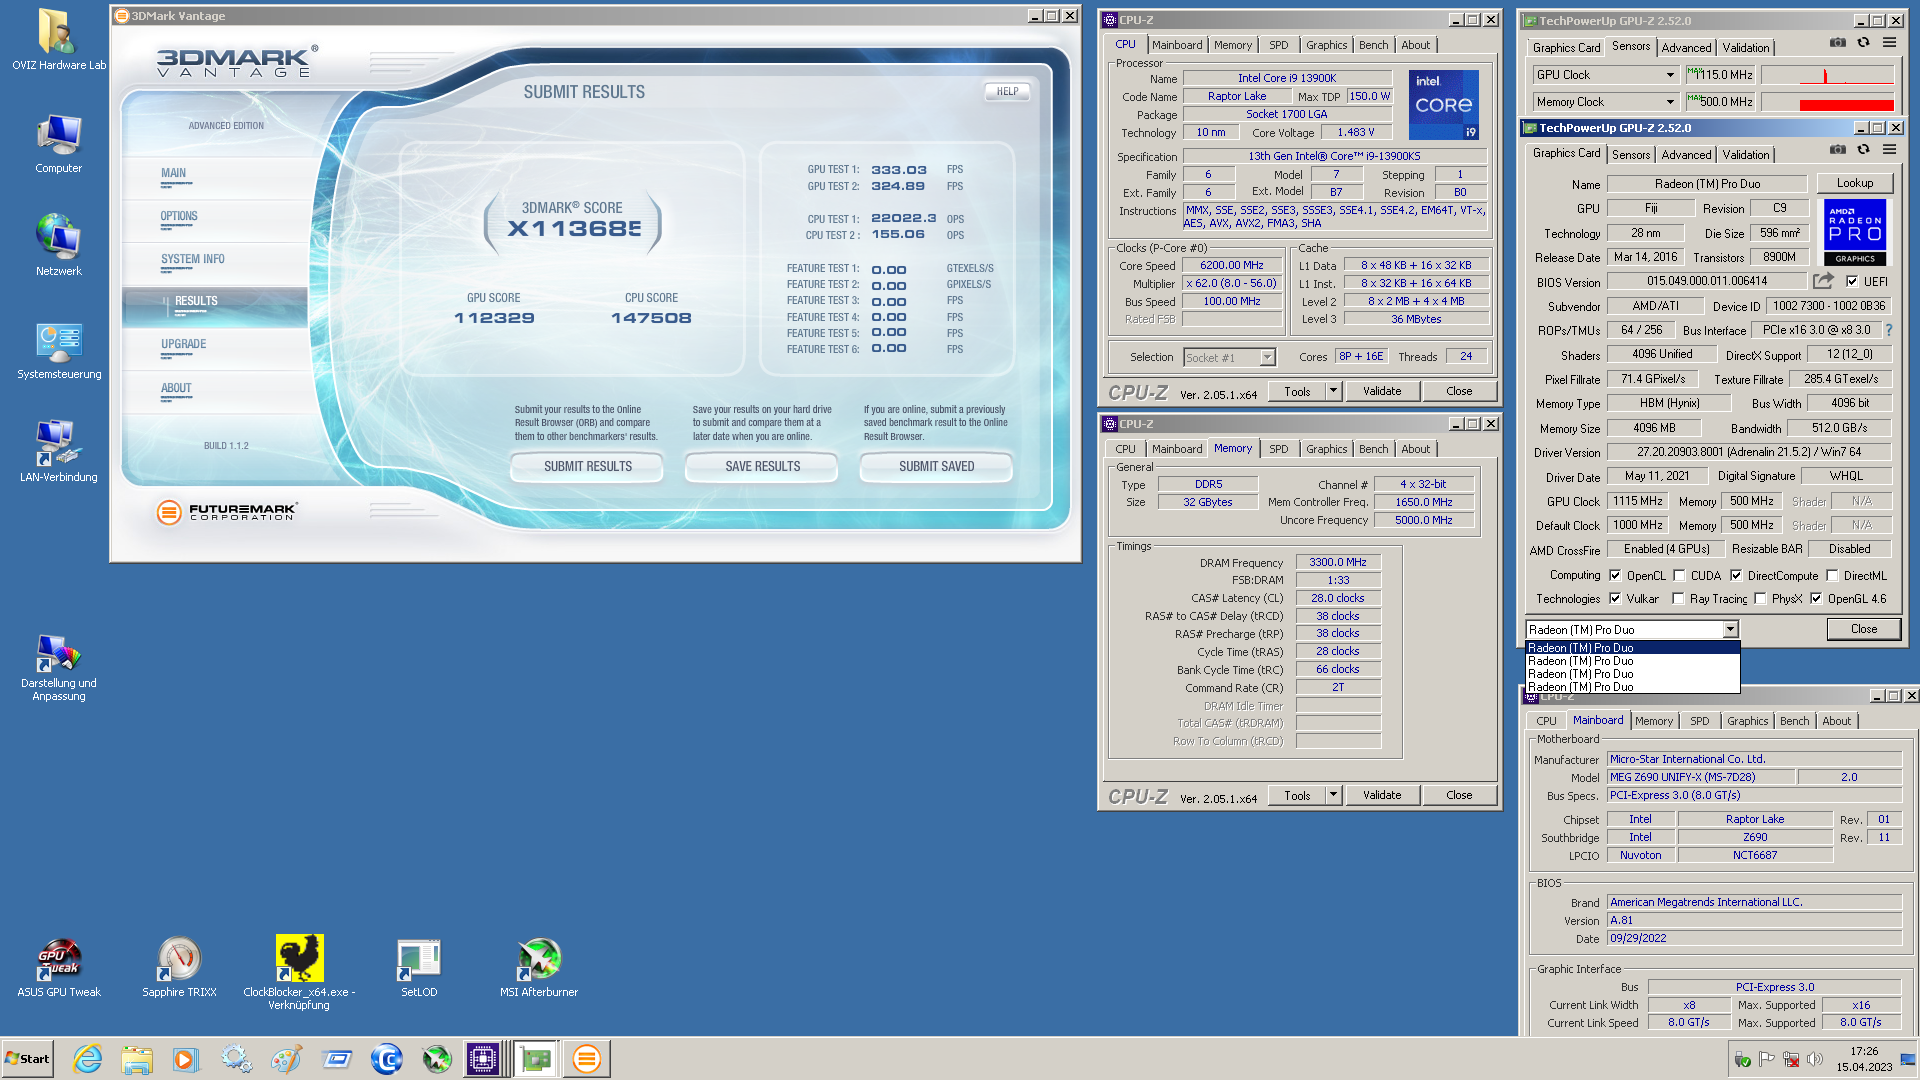Select the Netzwerk desktop icon

(58, 245)
